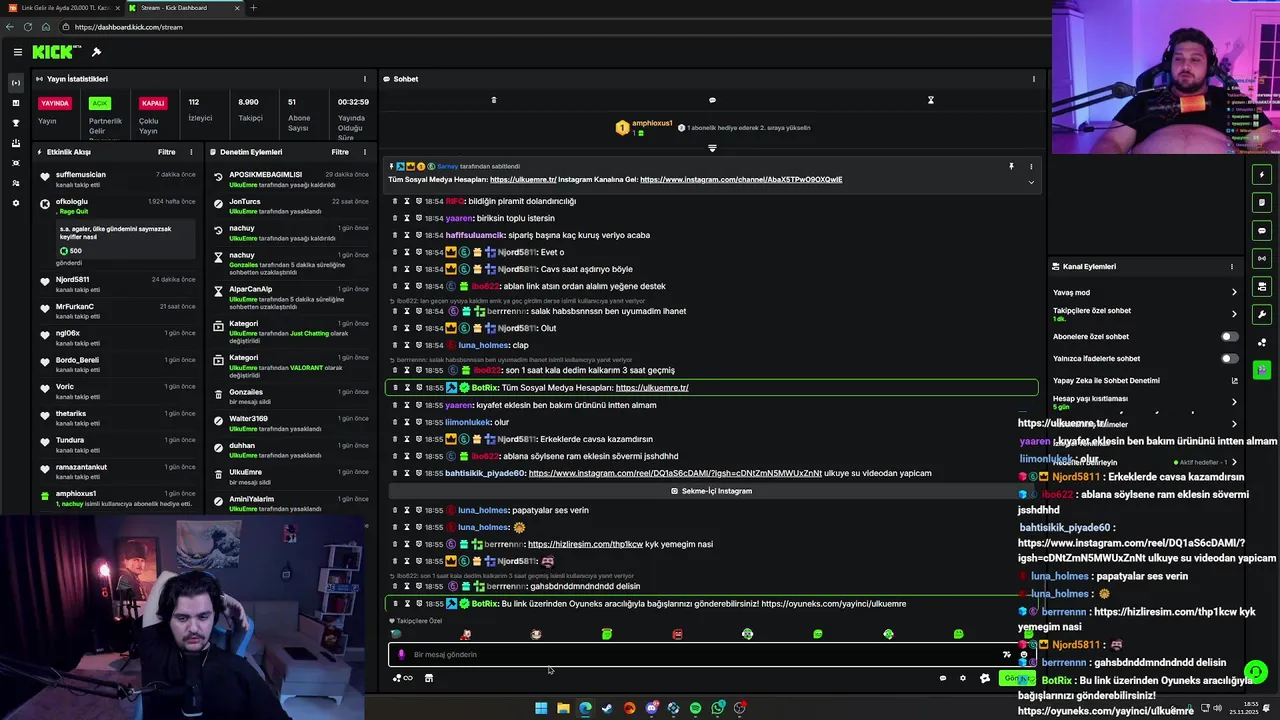
Task: Delete luna_holmes' clap message with its trash icon
Action: [394, 345]
